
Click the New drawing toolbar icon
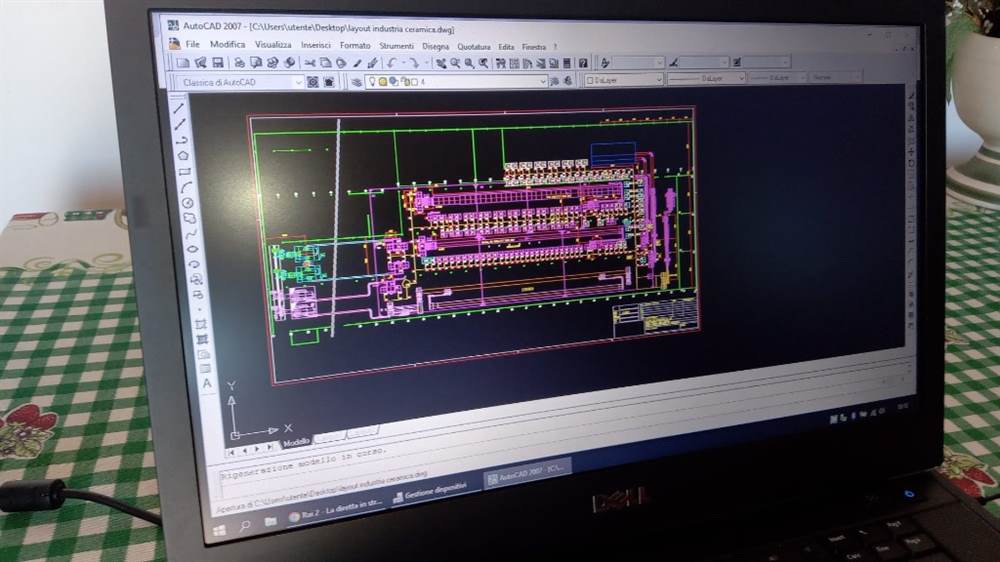click(183, 63)
